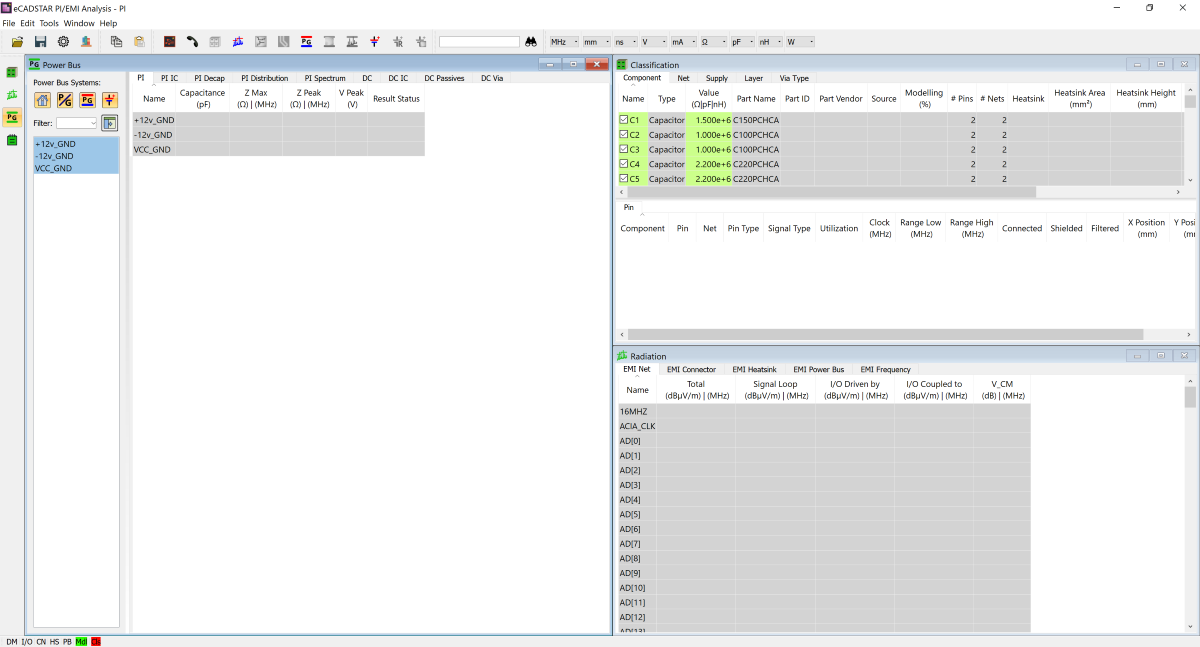The image size is (1200, 647).
Task: Switch to the EMI Frequency tab
Action: point(885,369)
